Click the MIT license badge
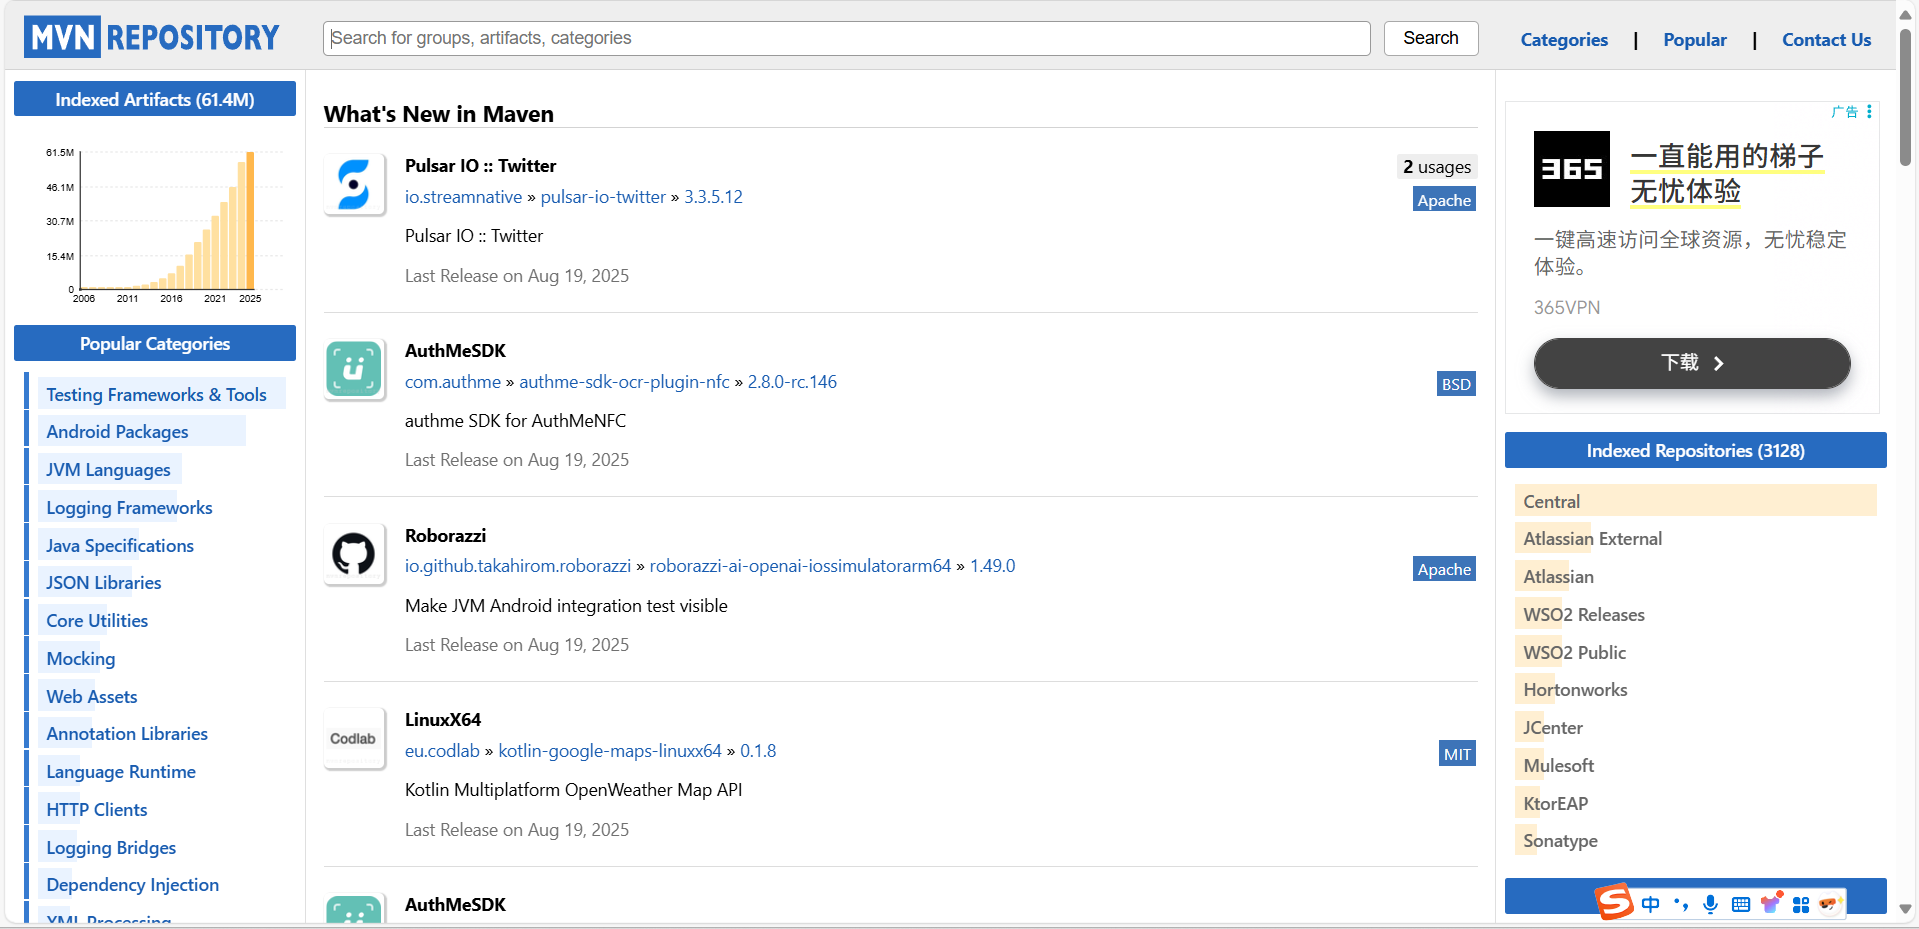 pyautogui.click(x=1457, y=754)
